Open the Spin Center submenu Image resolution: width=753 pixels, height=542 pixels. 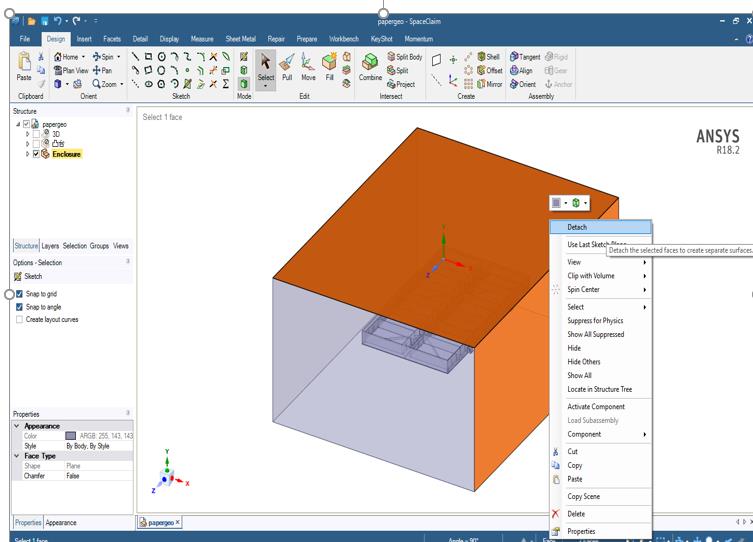(601, 289)
